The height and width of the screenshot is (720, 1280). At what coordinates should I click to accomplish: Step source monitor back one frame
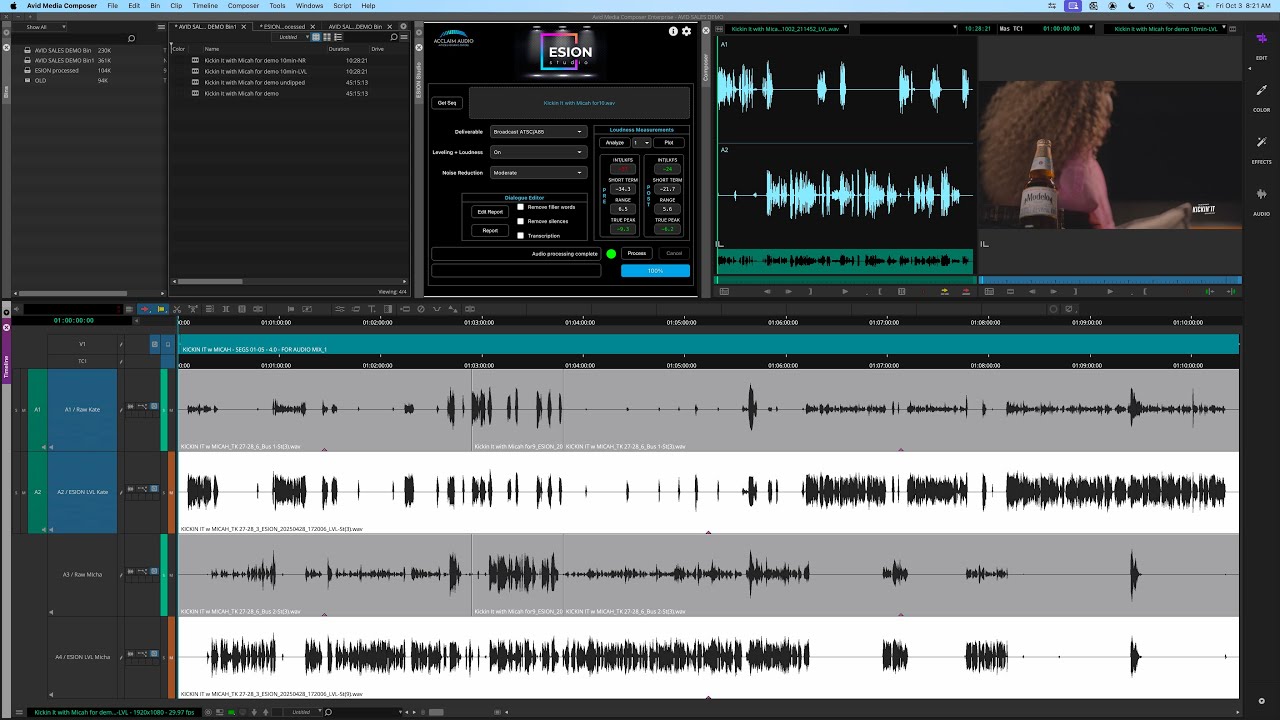point(767,292)
